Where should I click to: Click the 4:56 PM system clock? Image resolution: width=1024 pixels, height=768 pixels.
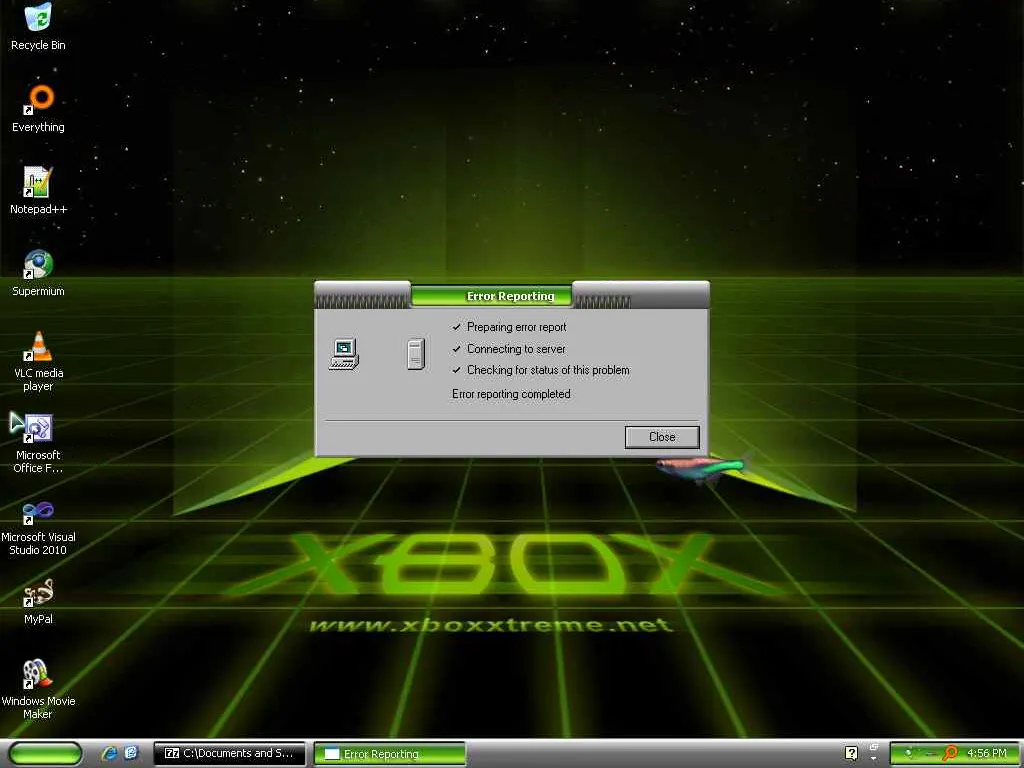tap(987, 753)
